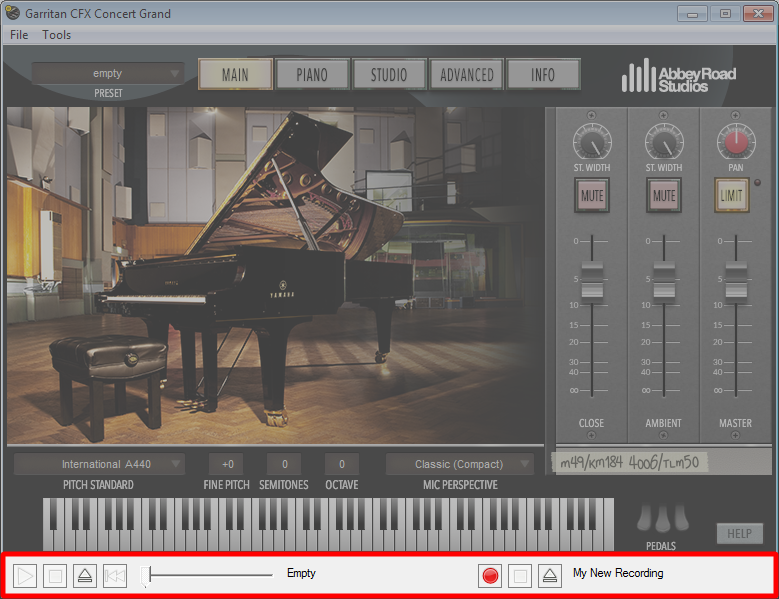779x599 pixels.
Task: Click the Fine Pitch value box
Action: click(226, 464)
